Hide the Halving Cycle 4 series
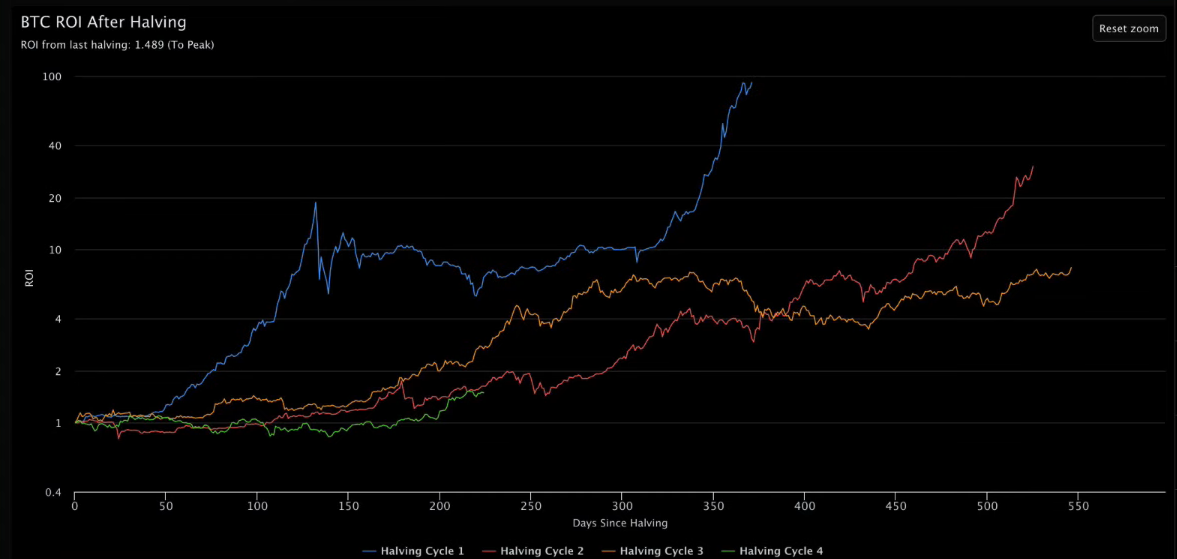Image resolution: width=1177 pixels, height=559 pixels. pyautogui.click(x=781, y=551)
